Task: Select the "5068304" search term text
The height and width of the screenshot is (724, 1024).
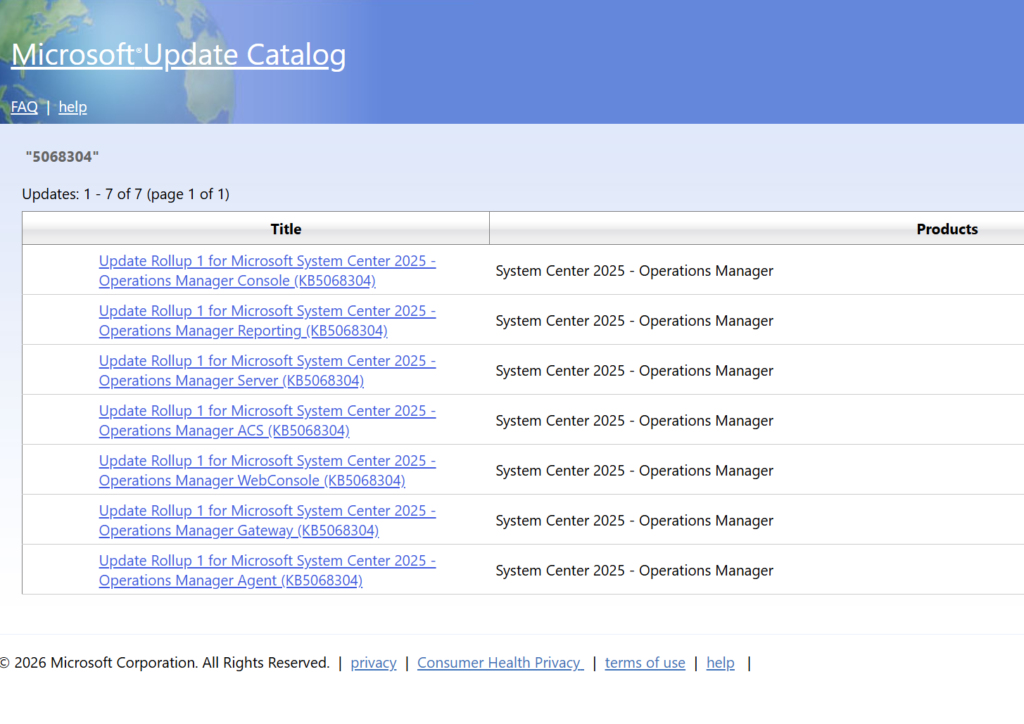Action: (x=62, y=157)
